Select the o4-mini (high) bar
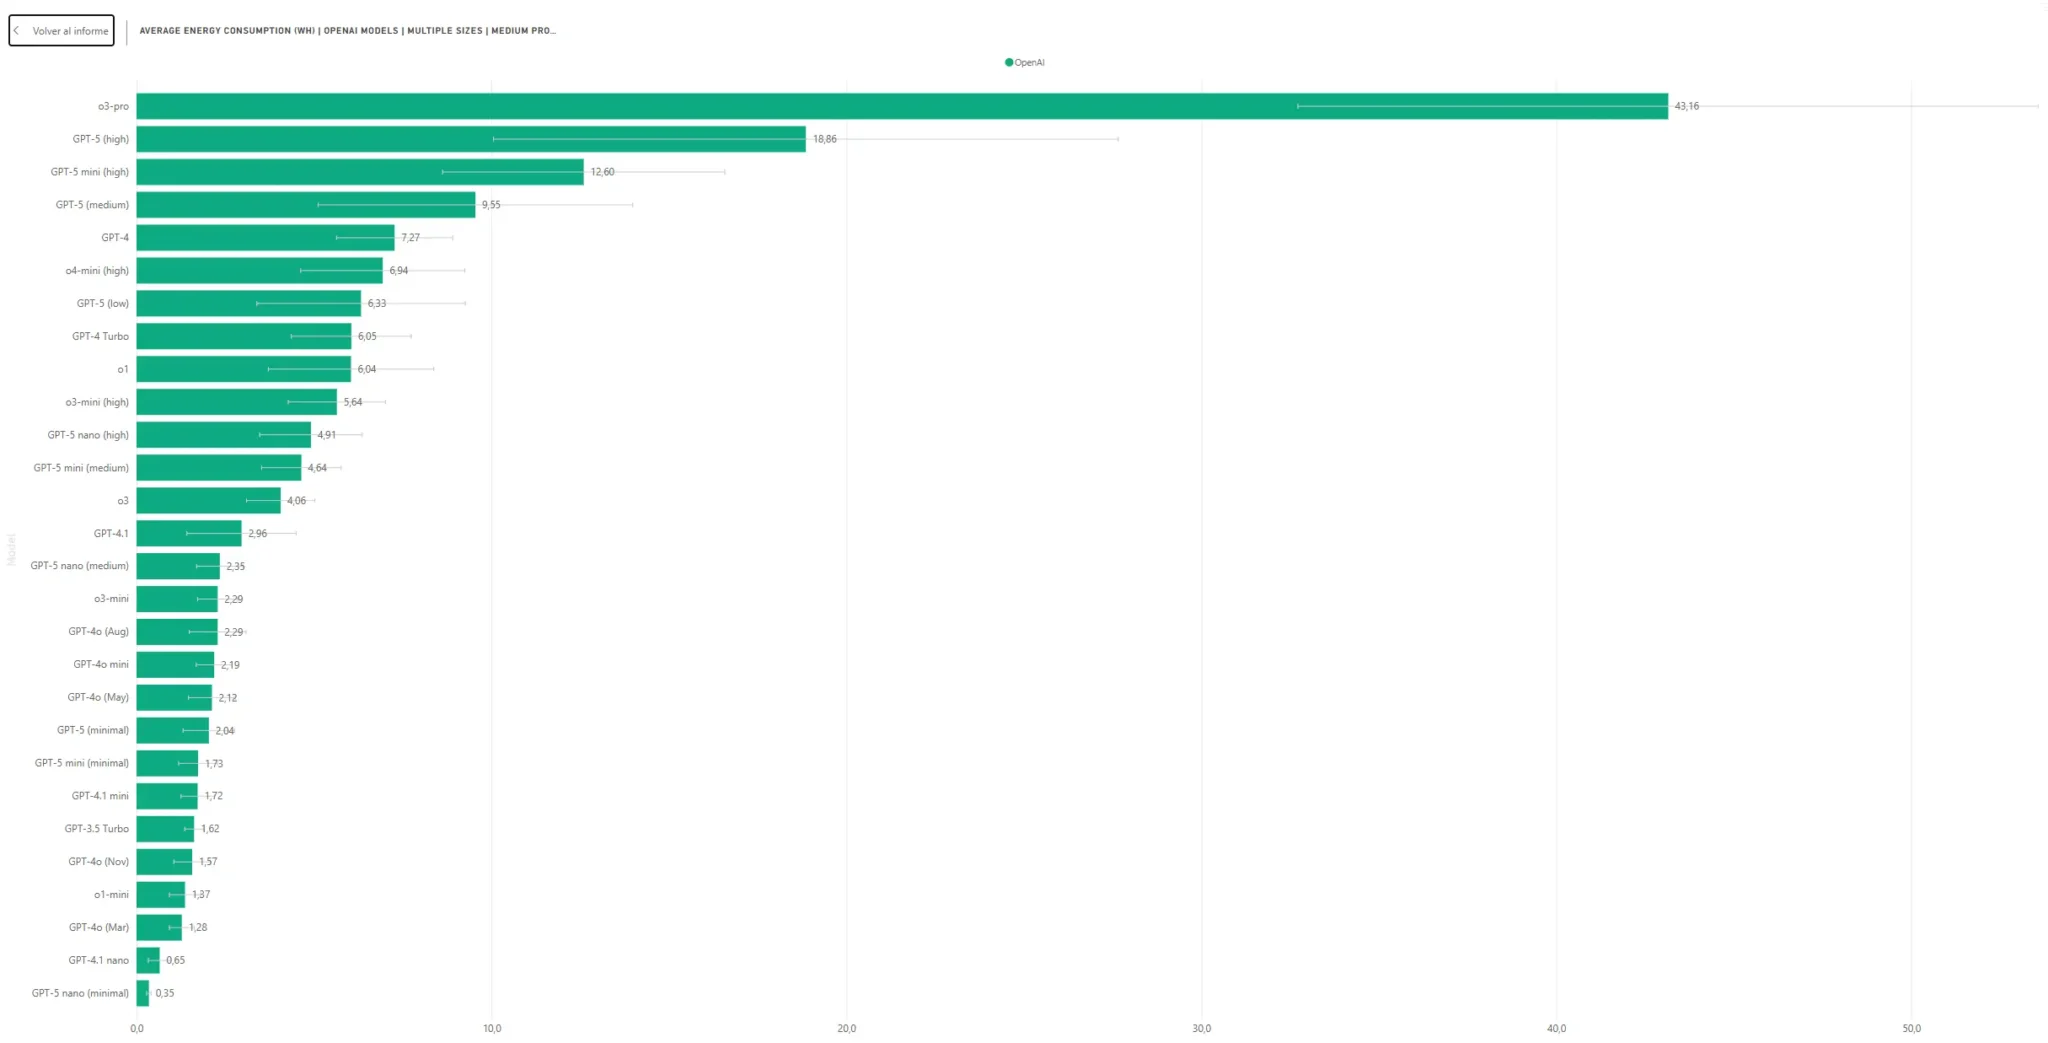This screenshot has width=2048, height=1043. tap(260, 271)
